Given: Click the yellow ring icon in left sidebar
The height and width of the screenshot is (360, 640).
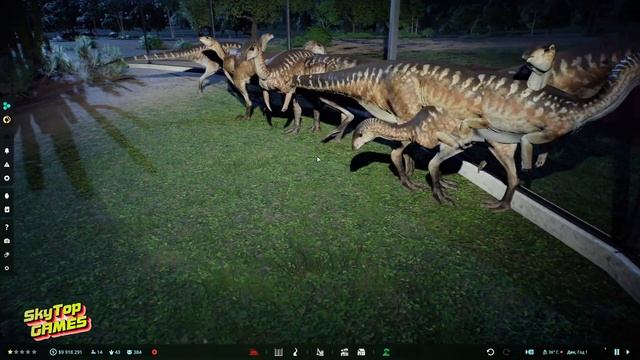Looking at the screenshot, I should pos(7,120).
